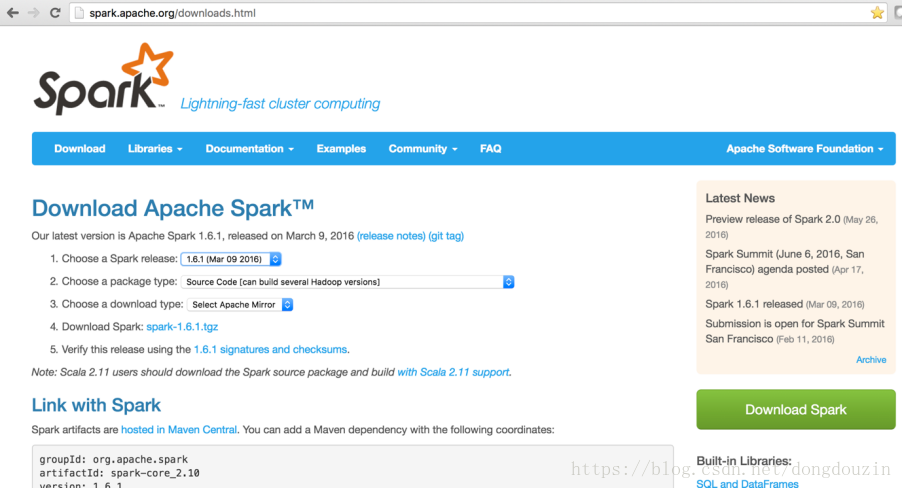
Task: Click the page icon in address bar
Action: coord(79,13)
